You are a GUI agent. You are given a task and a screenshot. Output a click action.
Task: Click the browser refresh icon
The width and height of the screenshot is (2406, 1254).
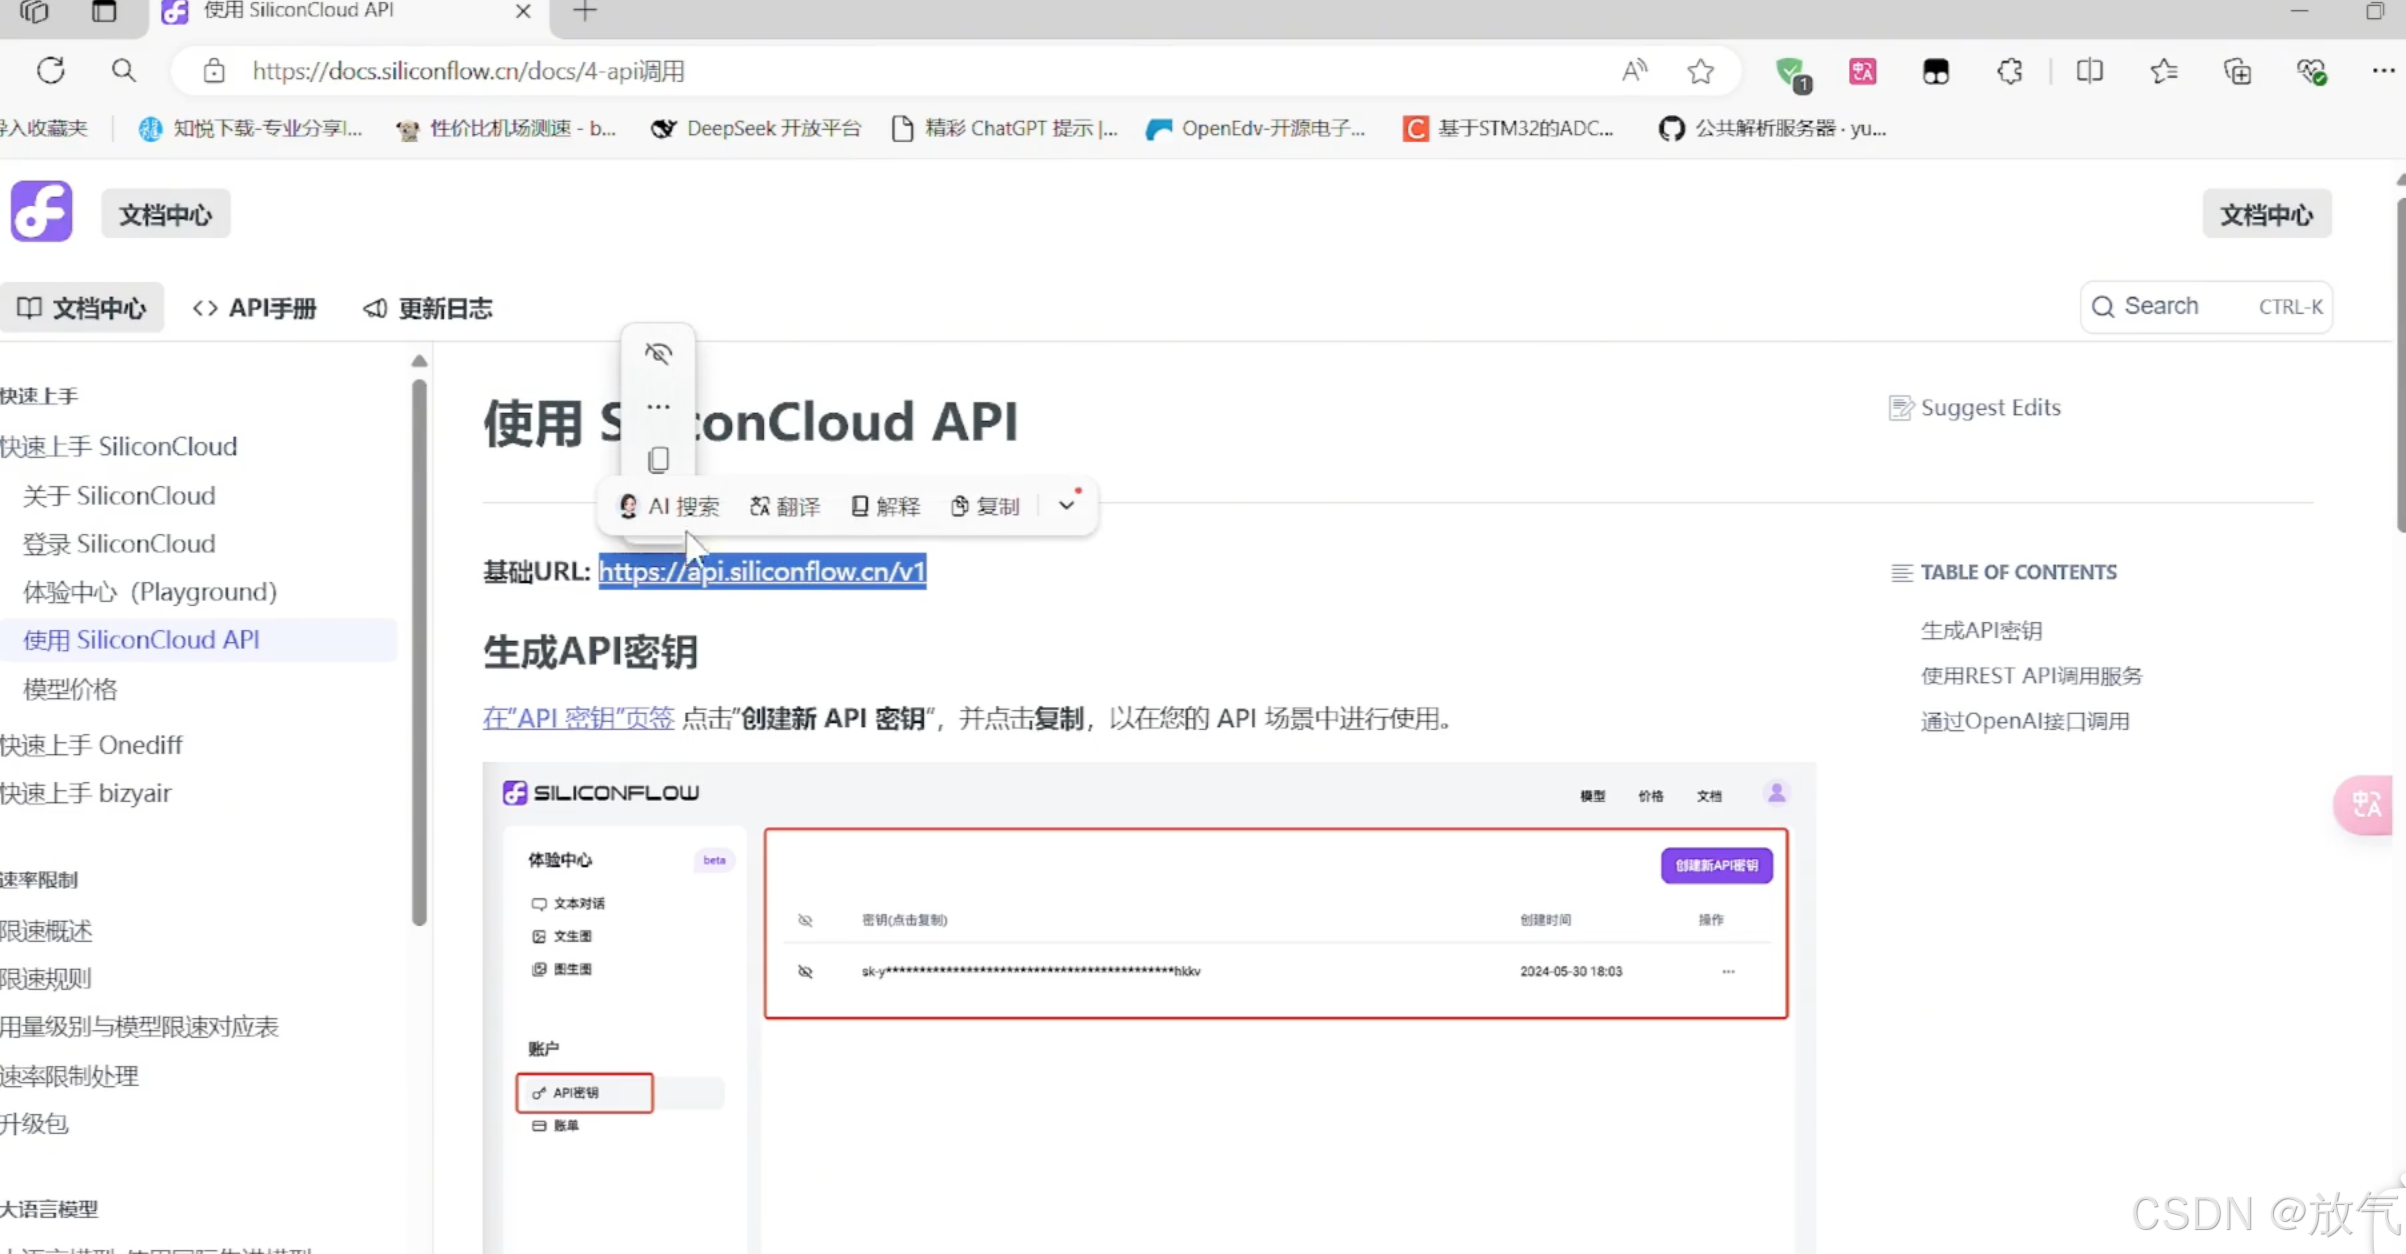click(x=51, y=71)
